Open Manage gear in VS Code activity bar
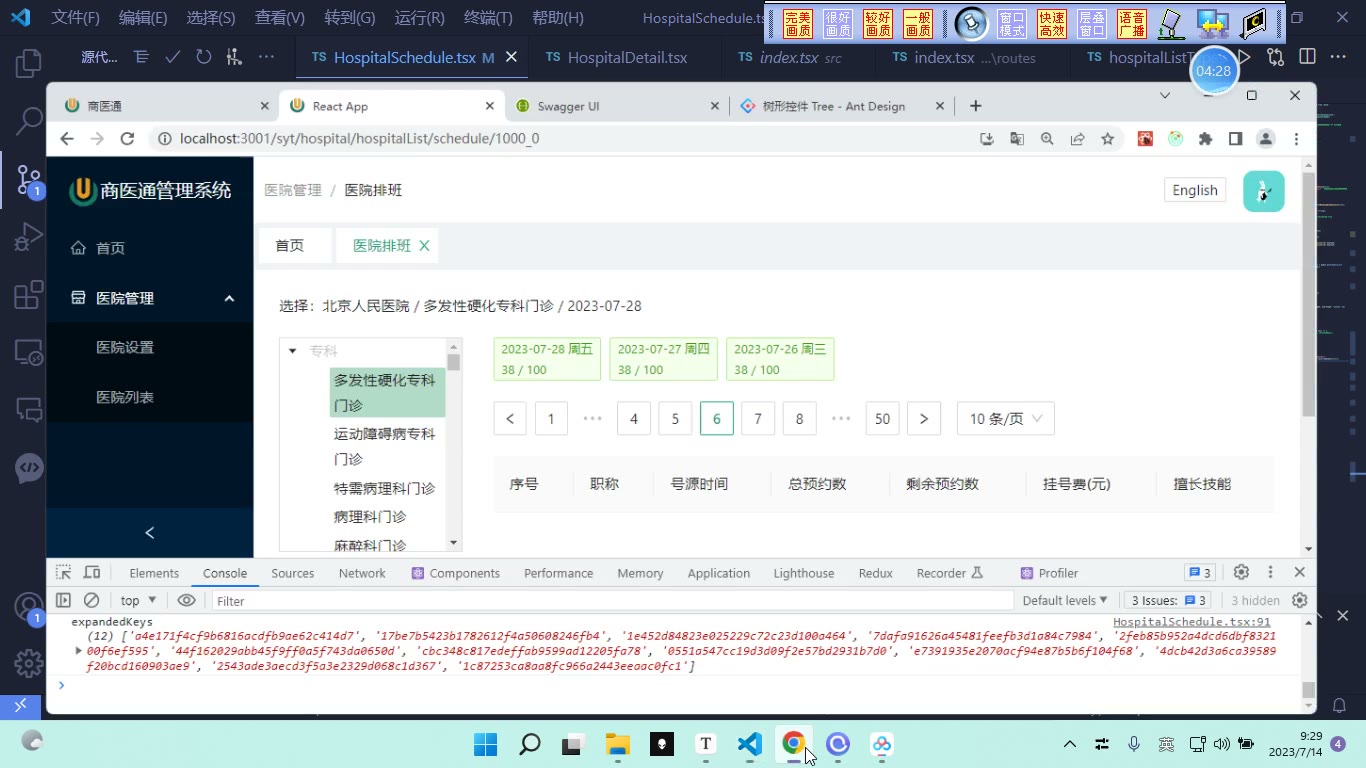The image size is (1366, 768). click(28, 662)
